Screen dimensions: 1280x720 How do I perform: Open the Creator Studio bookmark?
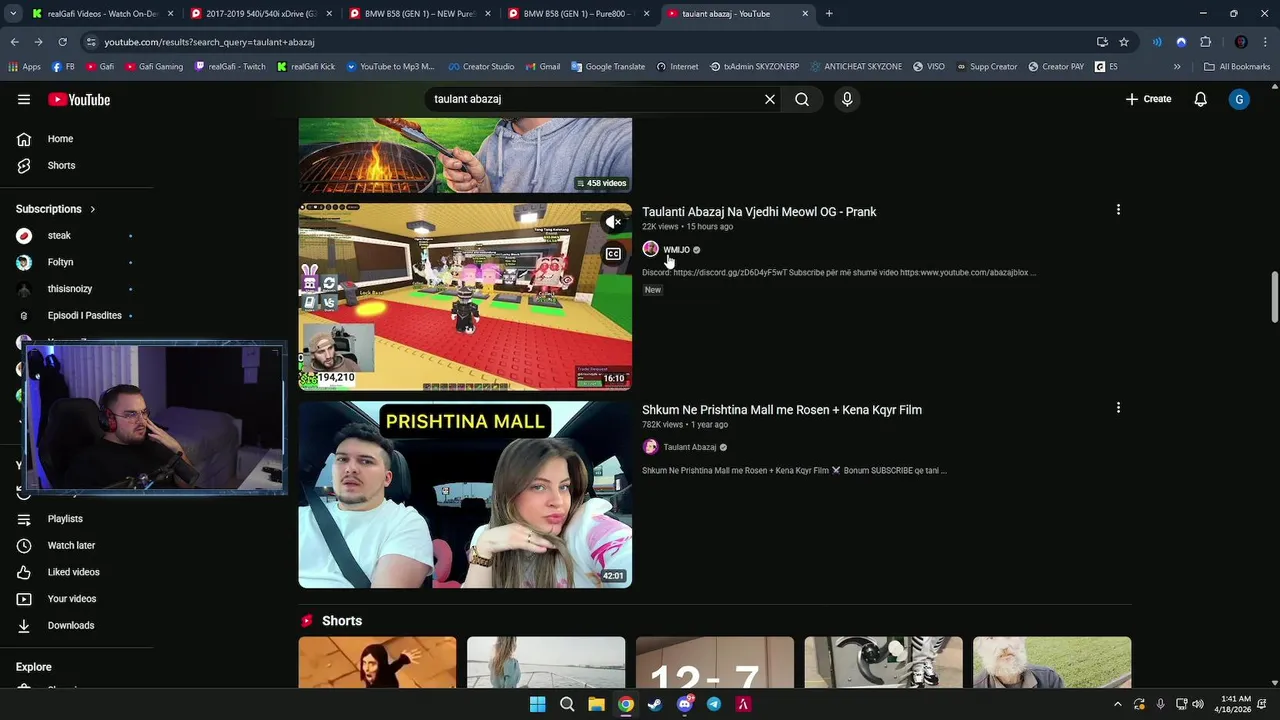click(x=481, y=67)
